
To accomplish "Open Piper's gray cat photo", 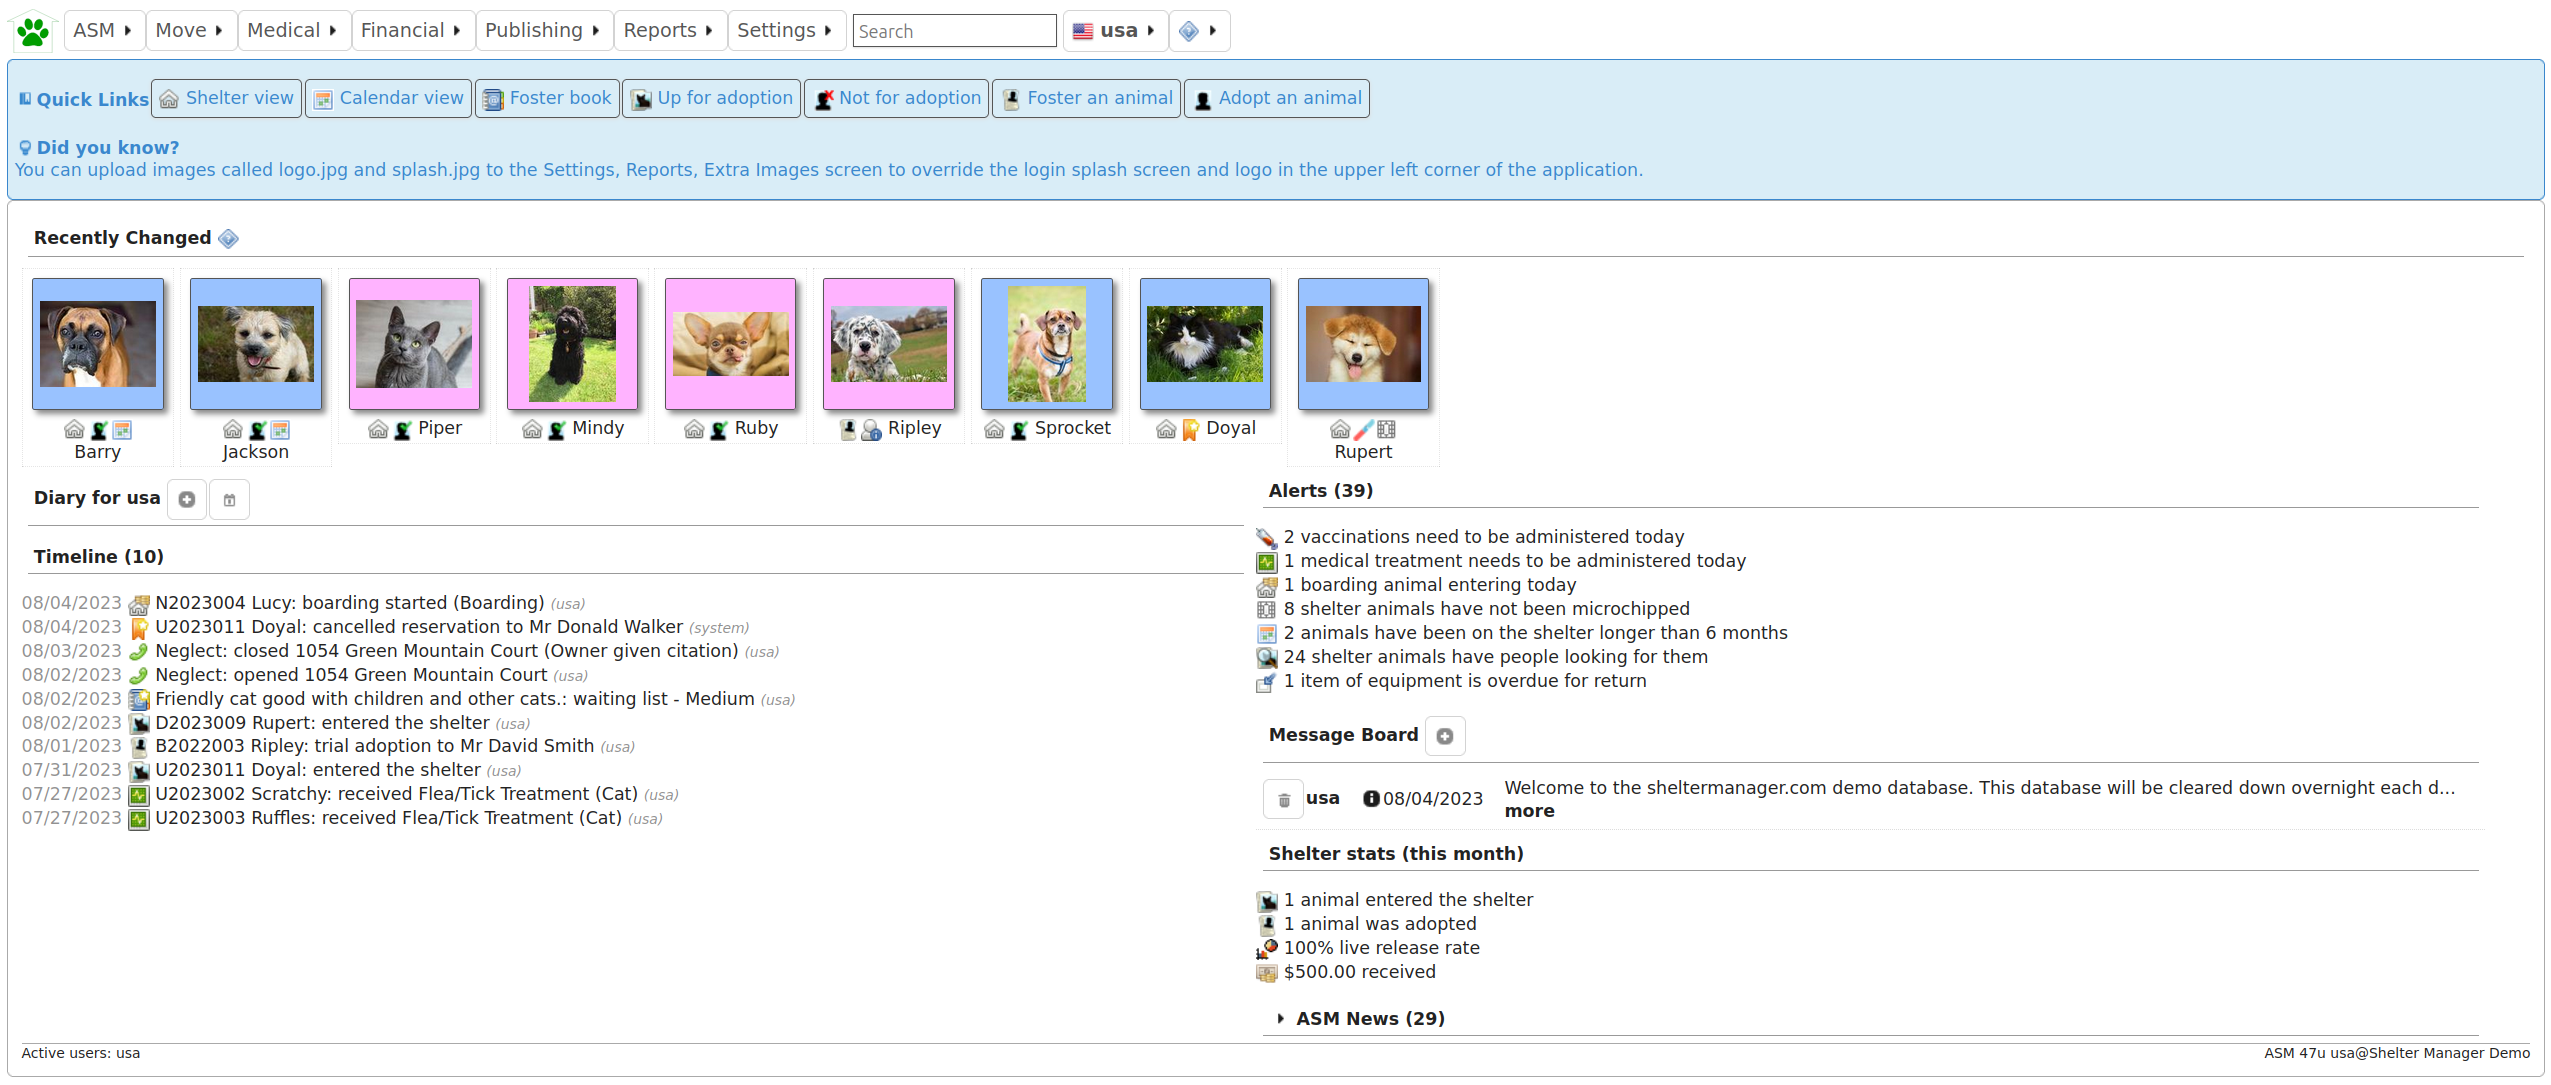I will (x=414, y=344).
